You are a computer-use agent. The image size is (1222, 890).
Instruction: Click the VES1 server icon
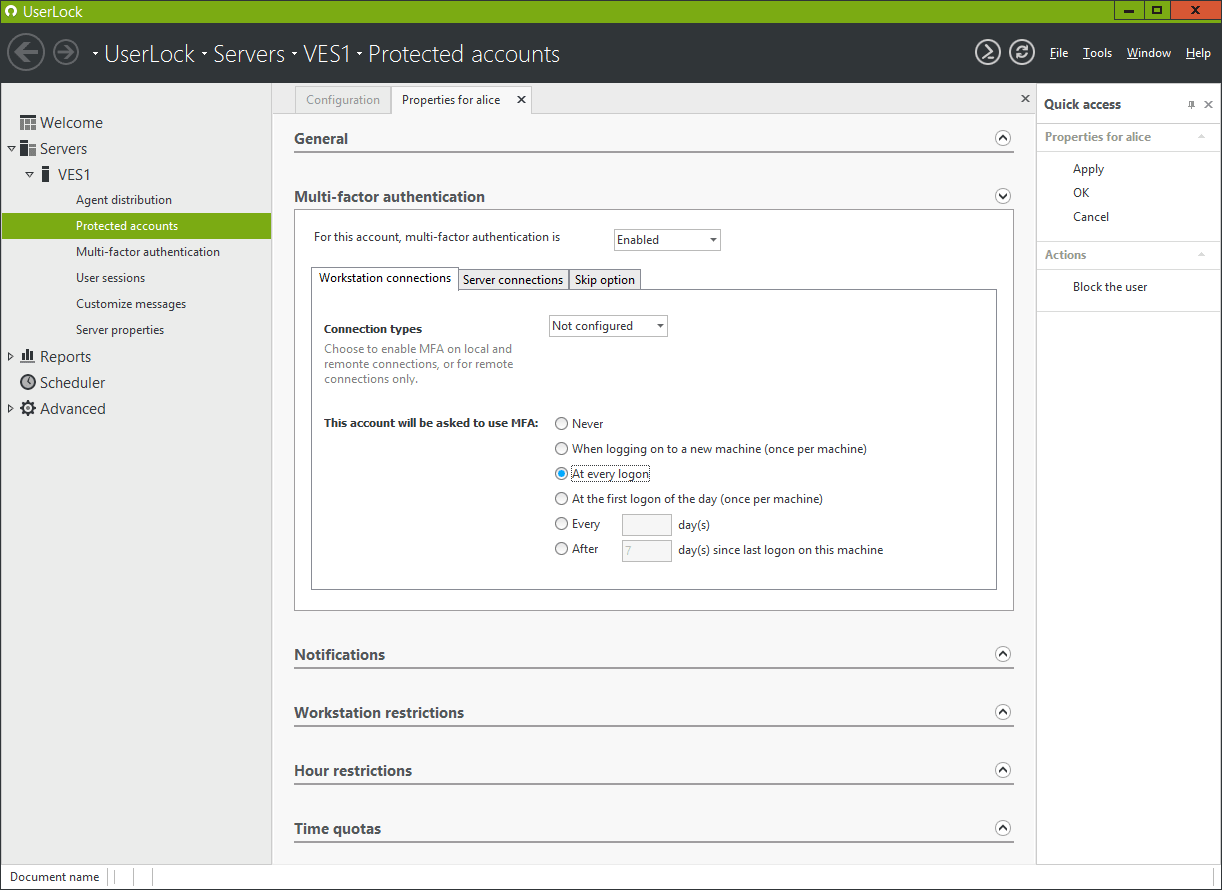click(46, 174)
